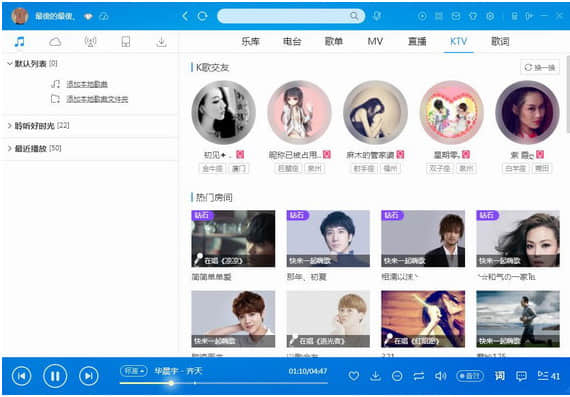Click the 换一换 refresh button
The height and width of the screenshot is (397, 570).
(x=540, y=68)
